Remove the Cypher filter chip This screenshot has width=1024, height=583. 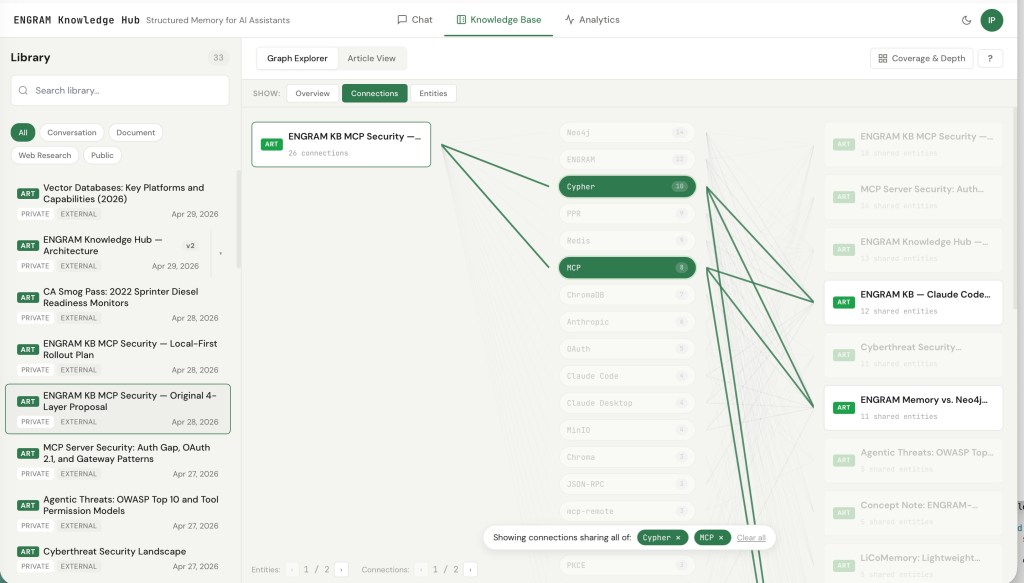click(678, 538)
